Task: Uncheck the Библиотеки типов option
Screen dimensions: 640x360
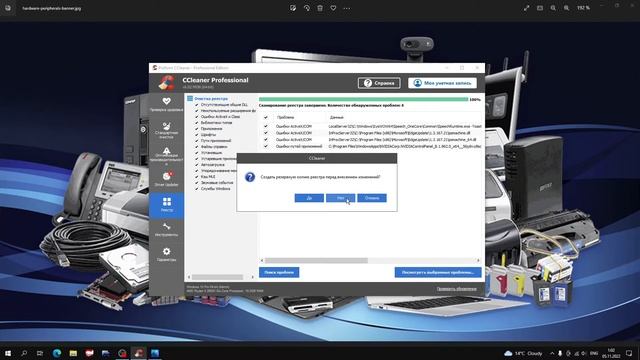Action: [x=197, y=123]
